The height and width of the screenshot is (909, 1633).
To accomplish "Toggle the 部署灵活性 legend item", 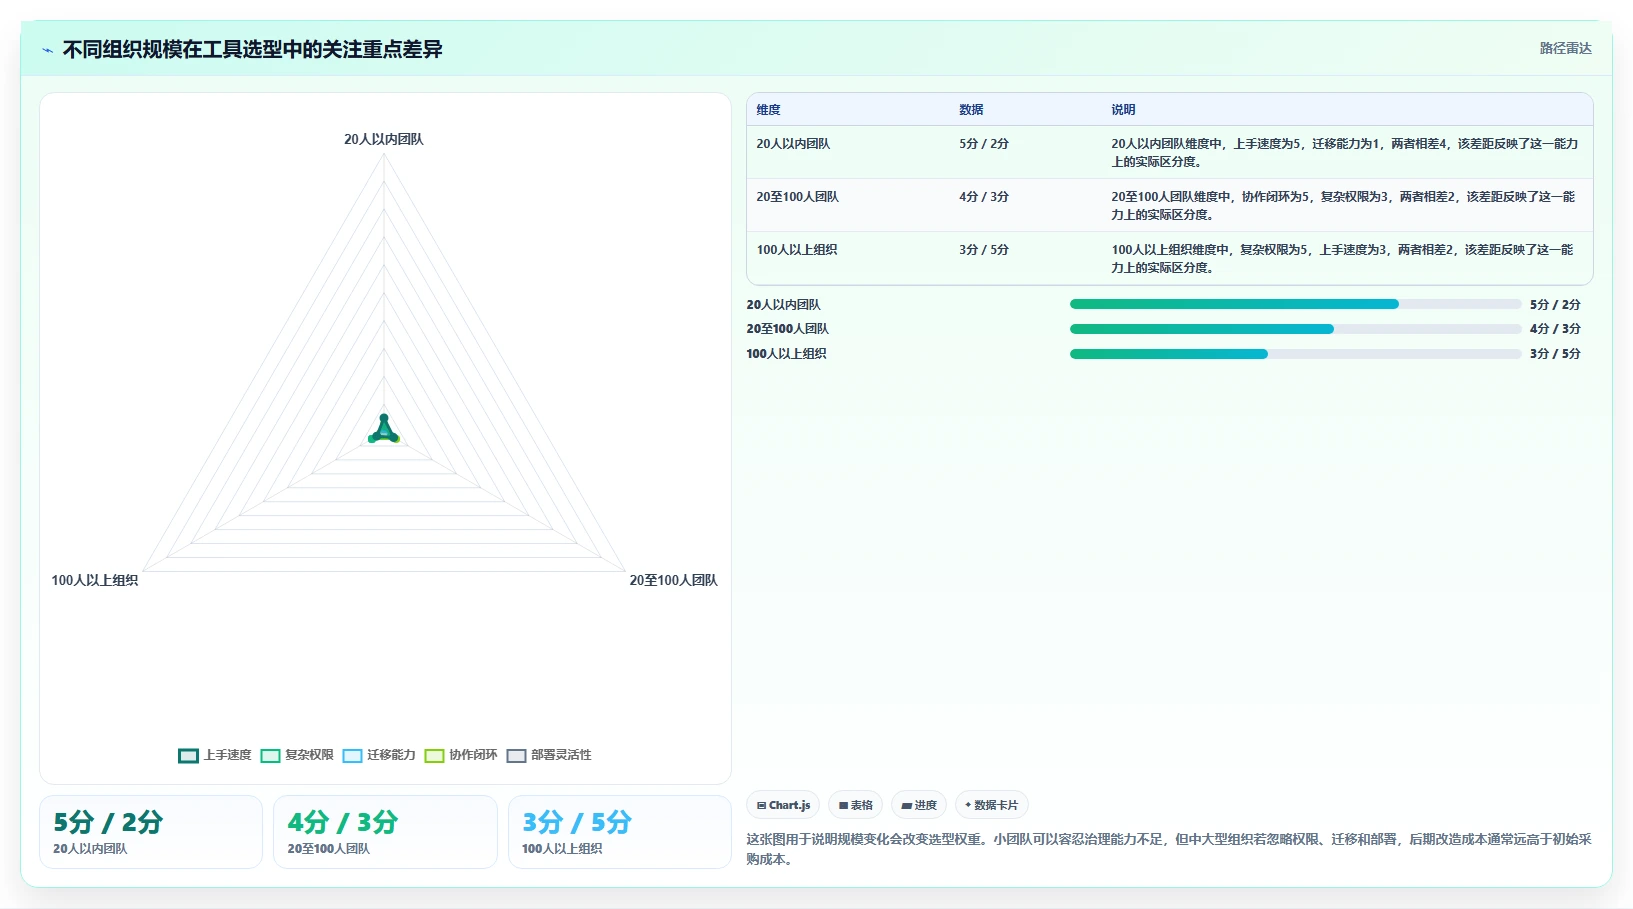I will click(549, 755).
